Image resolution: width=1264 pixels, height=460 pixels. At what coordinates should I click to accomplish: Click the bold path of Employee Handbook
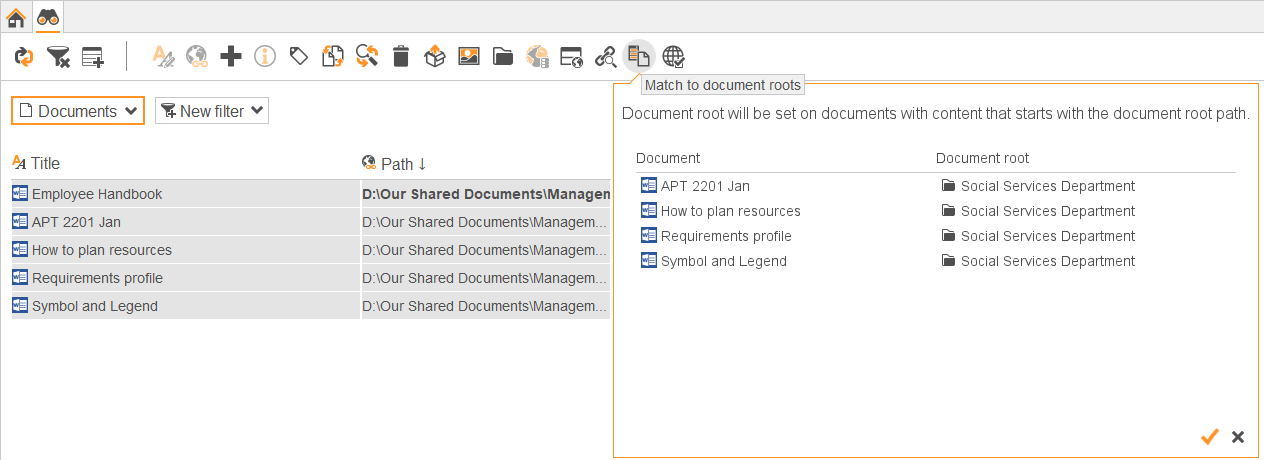486,194
